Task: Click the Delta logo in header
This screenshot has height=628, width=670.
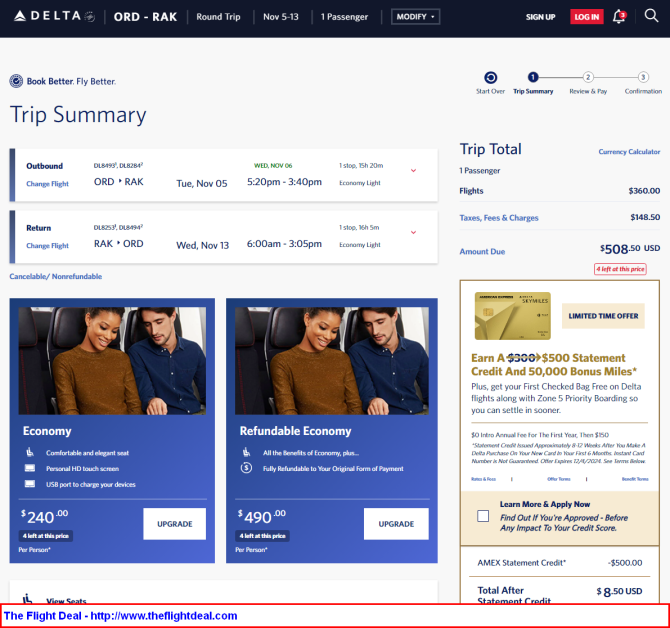Action: click(x=54, y=16)
